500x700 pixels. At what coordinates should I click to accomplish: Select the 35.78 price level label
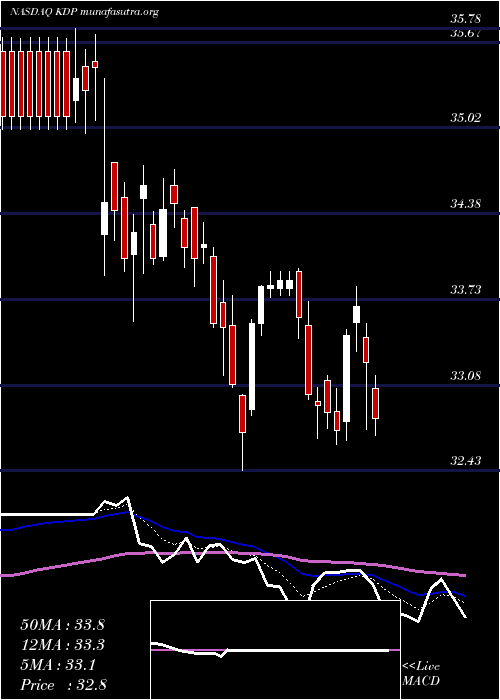tap(465, 19)
